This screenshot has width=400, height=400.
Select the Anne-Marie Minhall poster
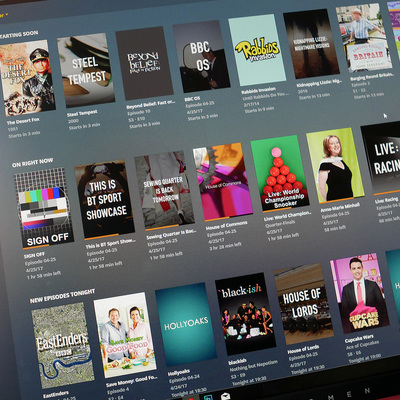(x=335, y=165)
